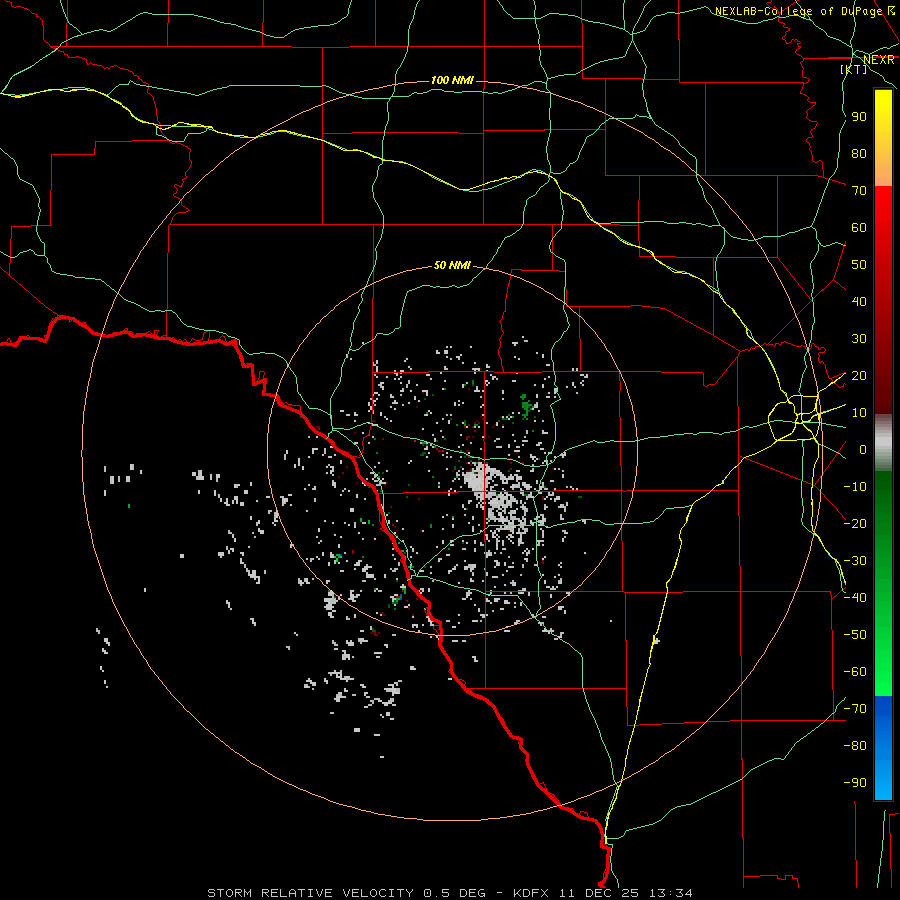
Task: Click the 90 value on the color scale
Action: 859,117
